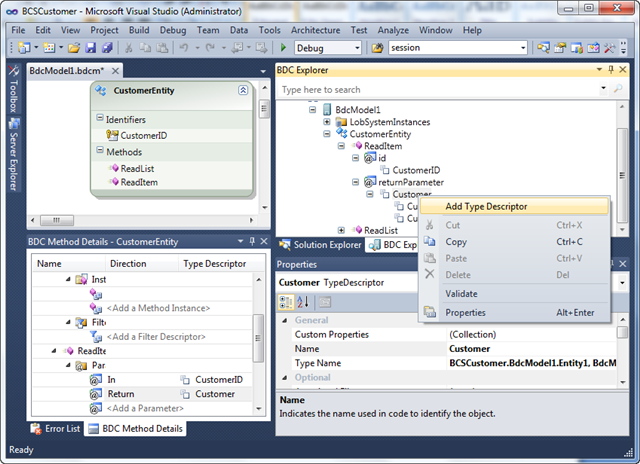This screenshot has height=464, width=640.
Task: Click the Undo toolbar icon
Action: click(184, 48)
